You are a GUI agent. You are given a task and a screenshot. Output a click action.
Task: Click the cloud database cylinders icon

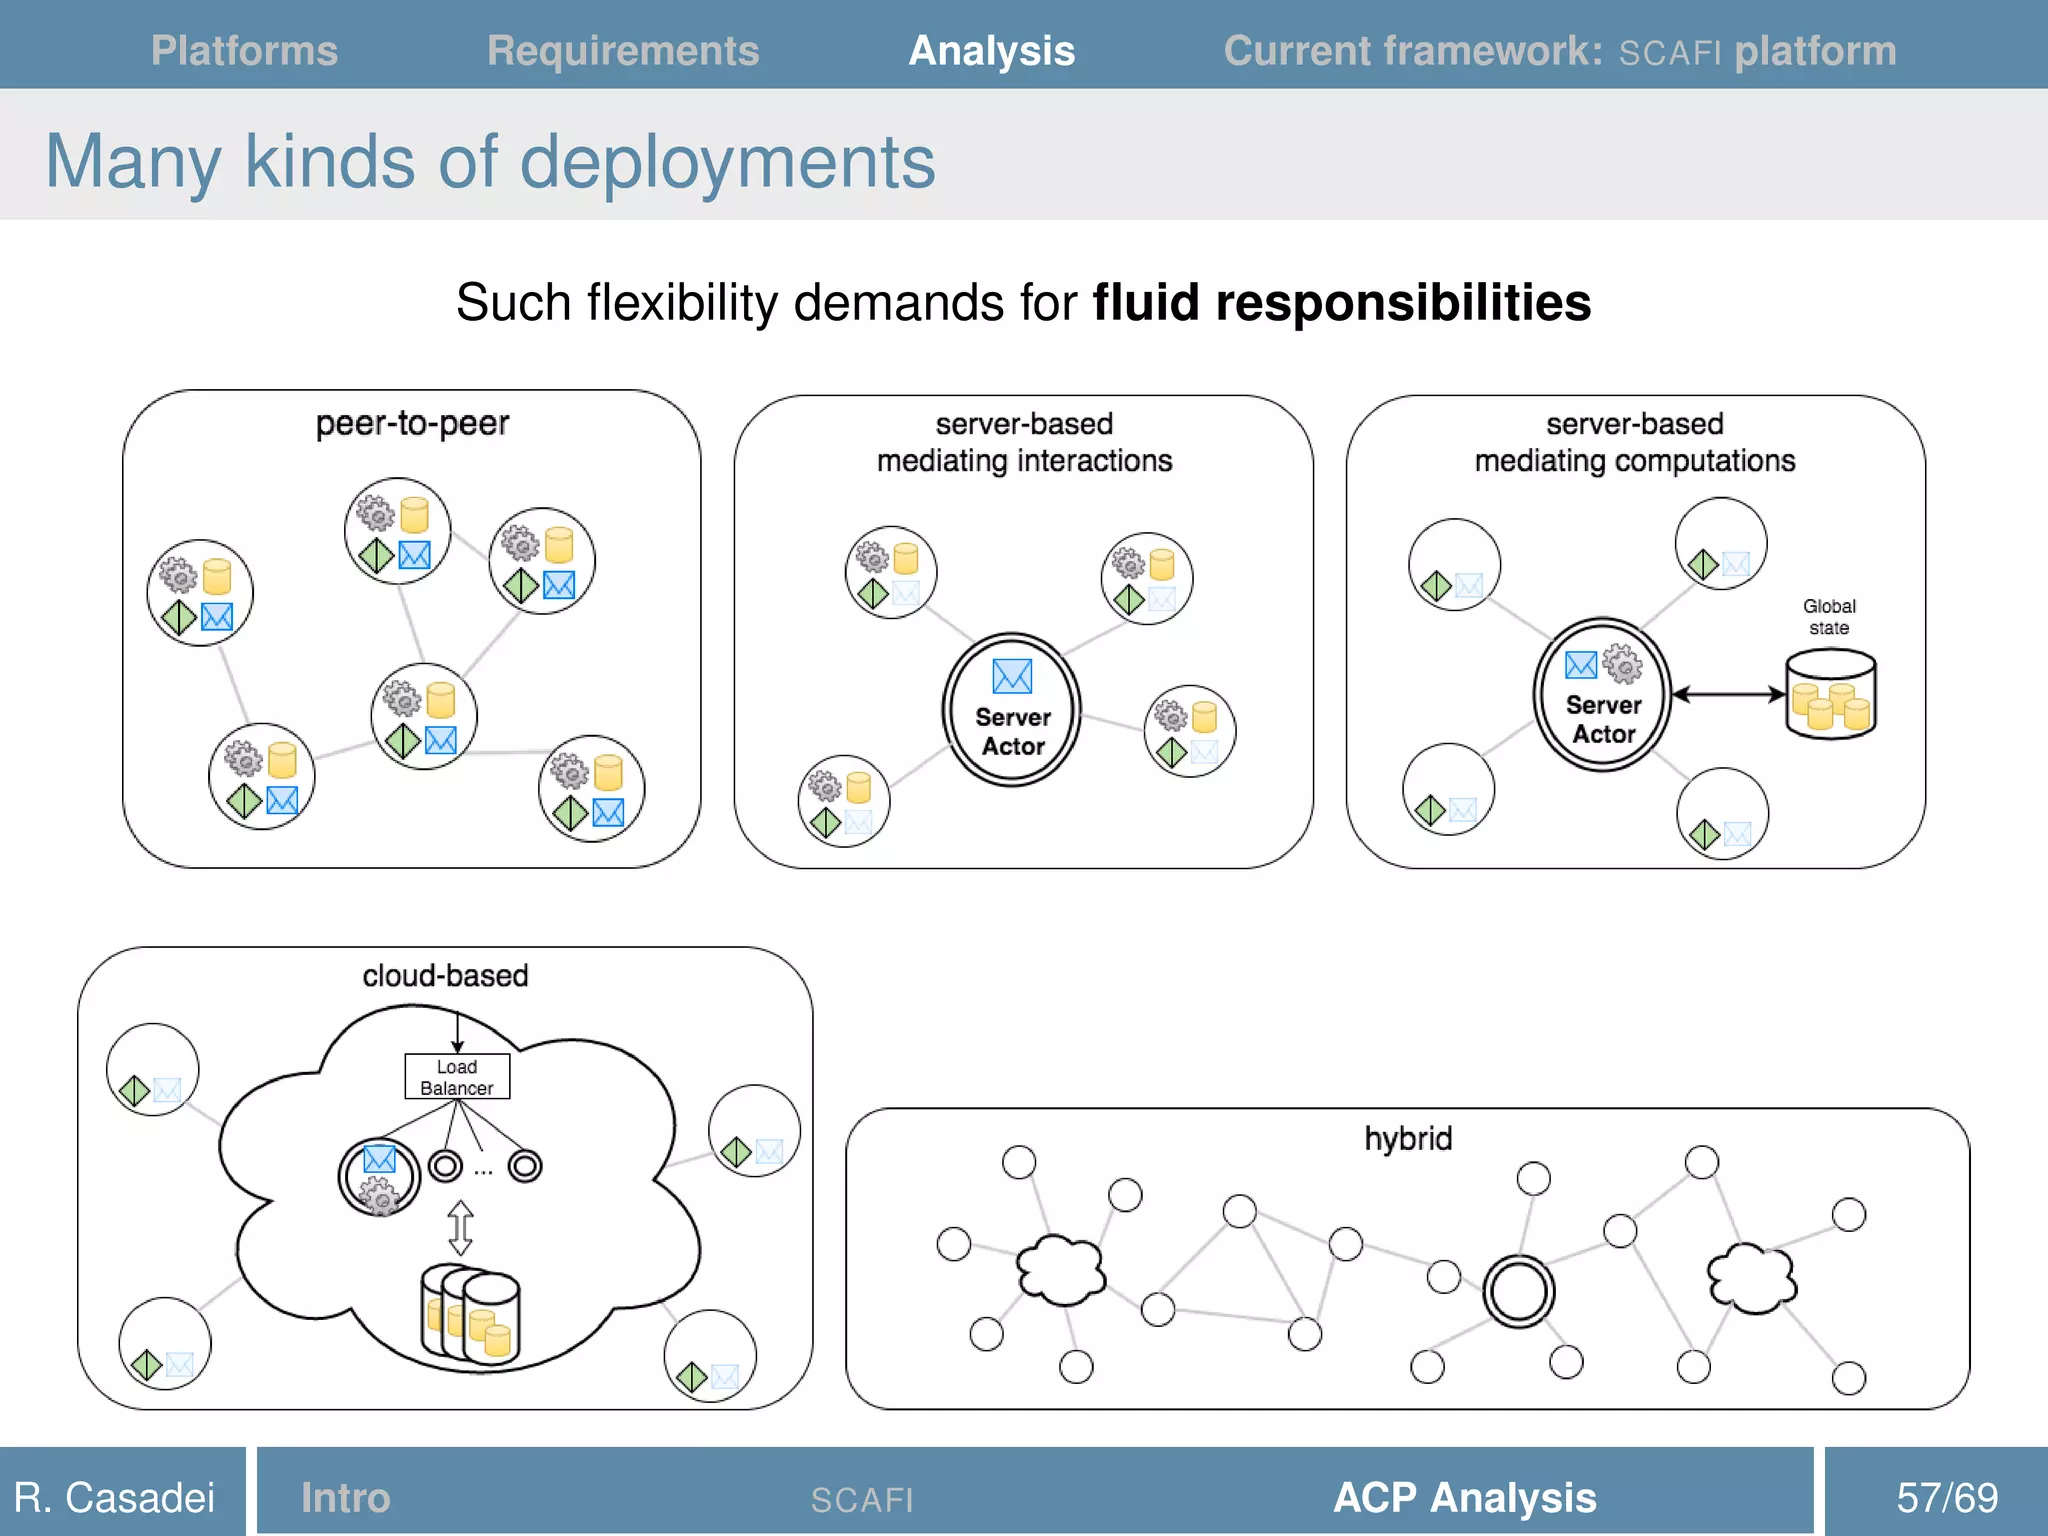pyautogui.click(x=471, y=1315)
